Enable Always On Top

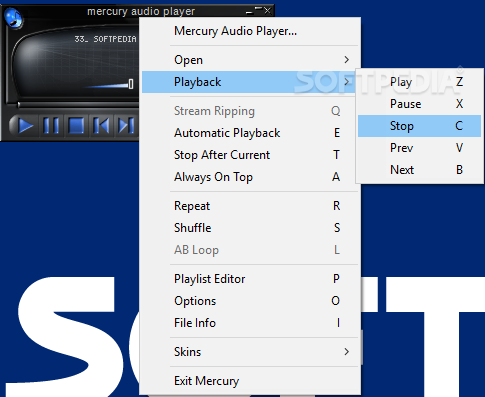(250, 177)
